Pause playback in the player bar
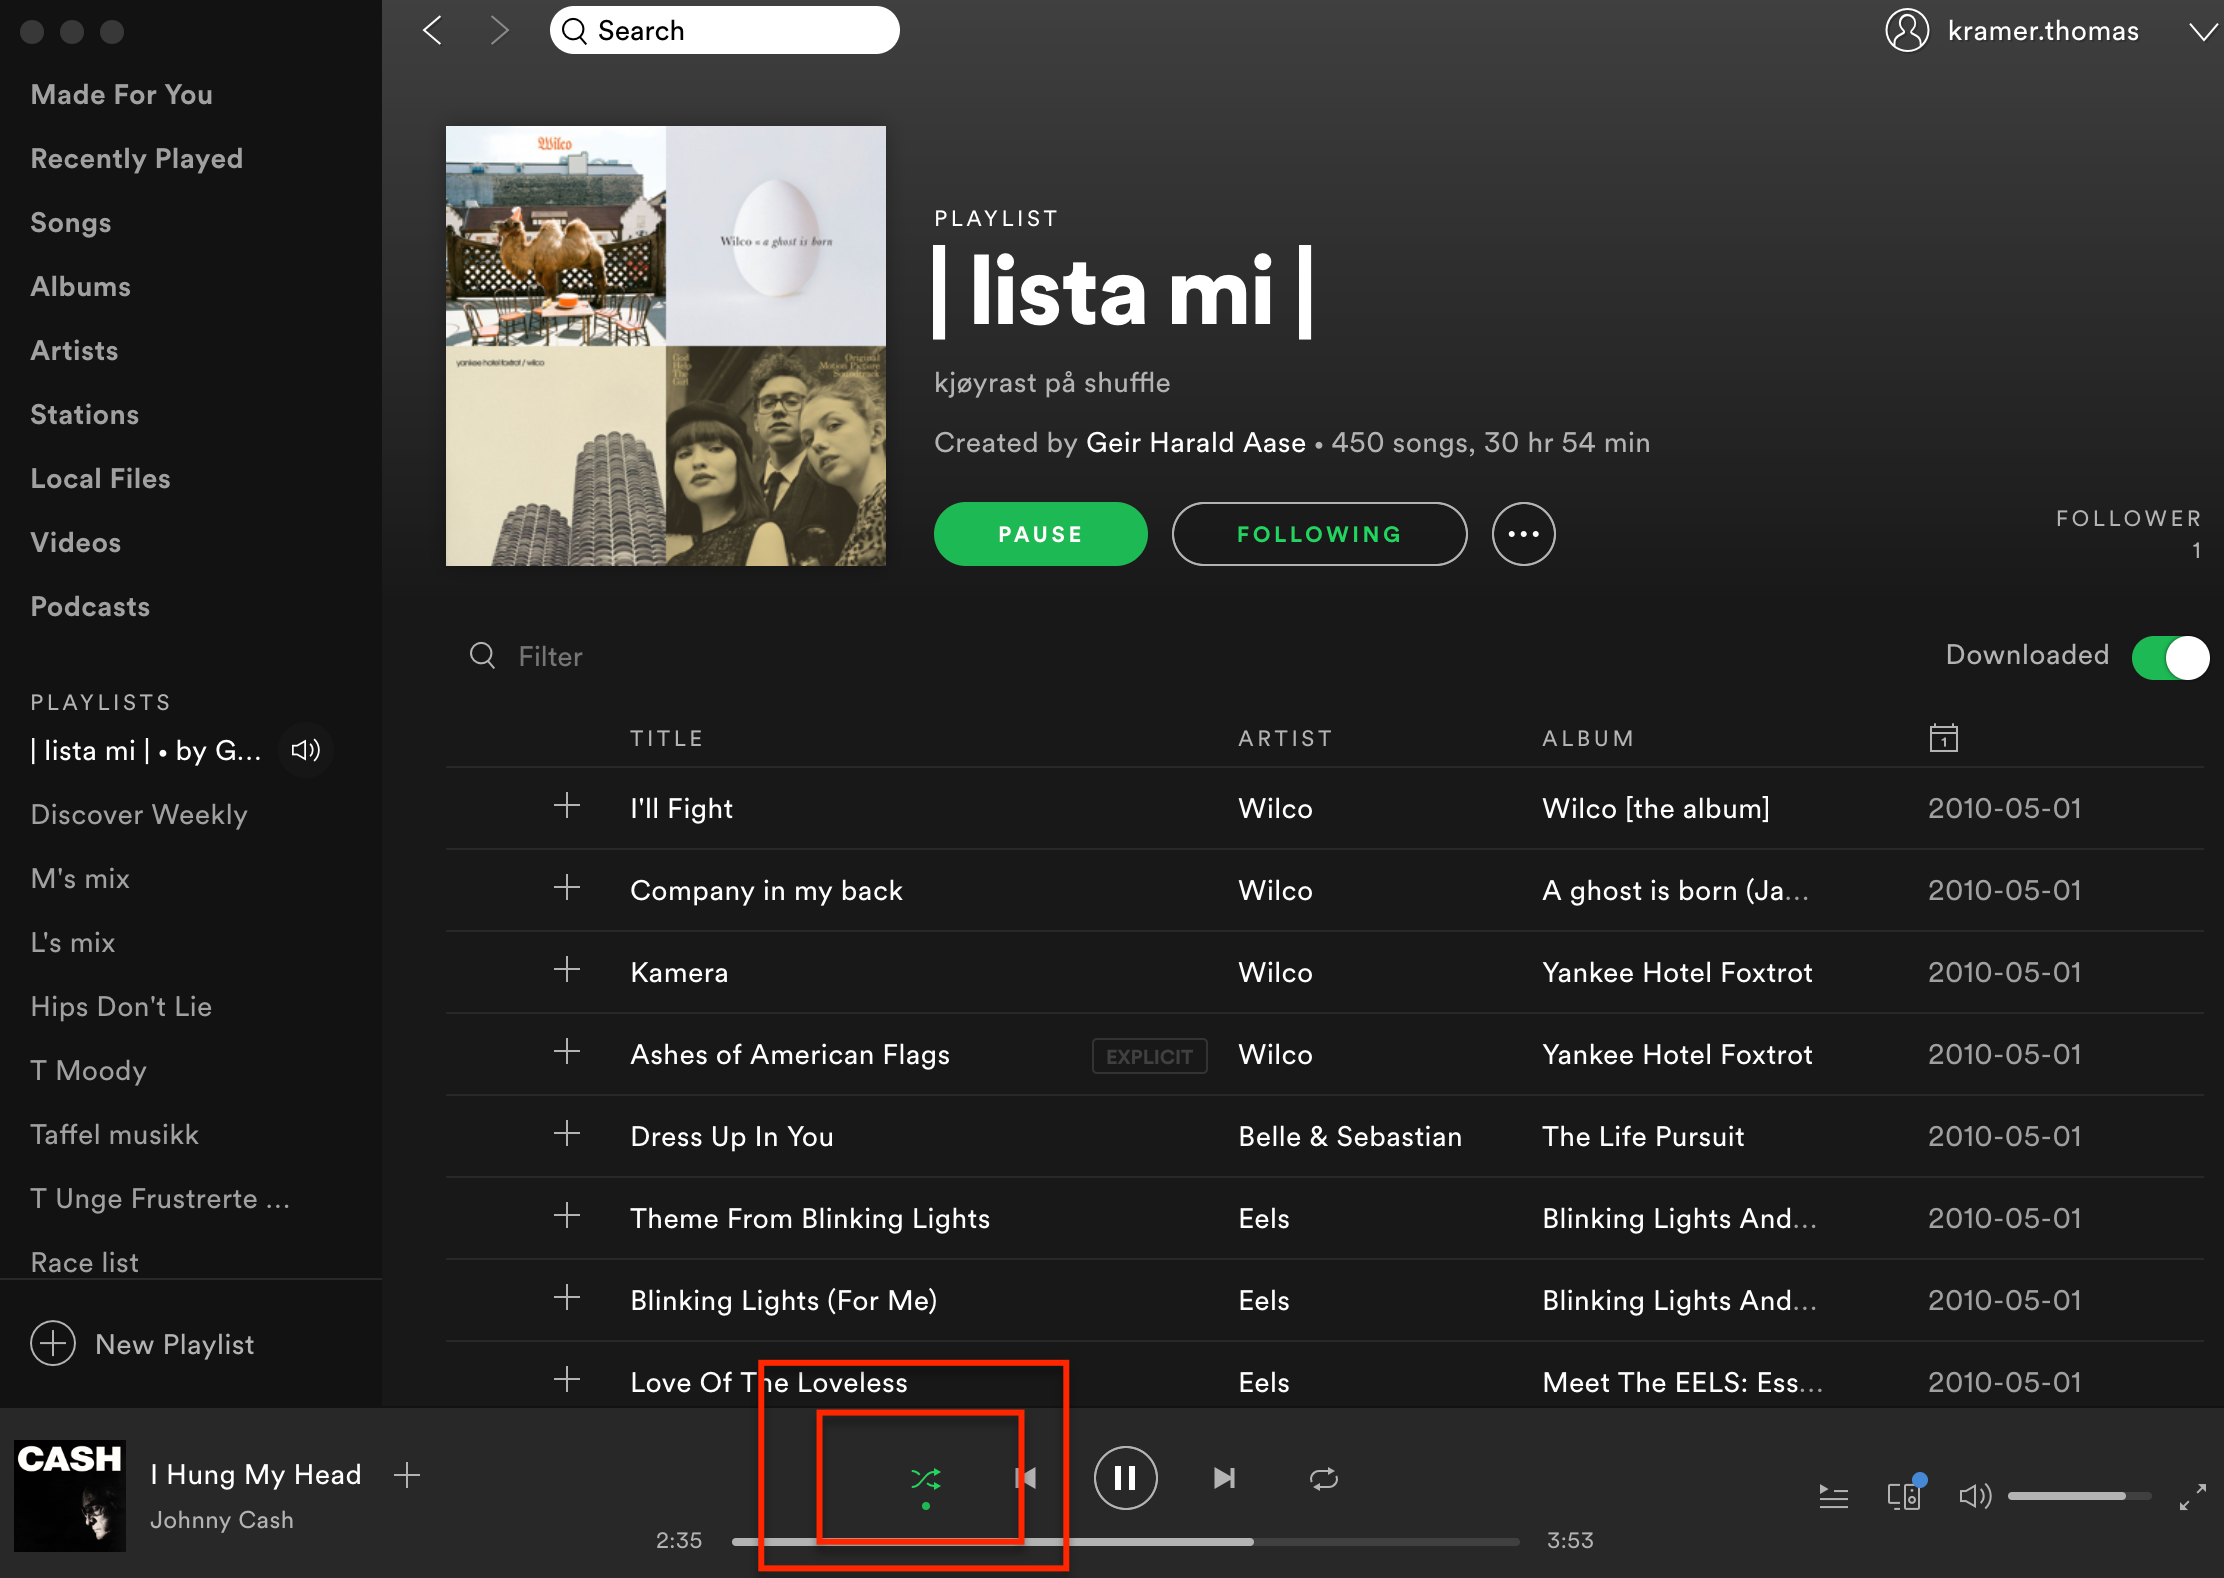Viewport: 2224px width, 1578px height. point(1125,1478)
